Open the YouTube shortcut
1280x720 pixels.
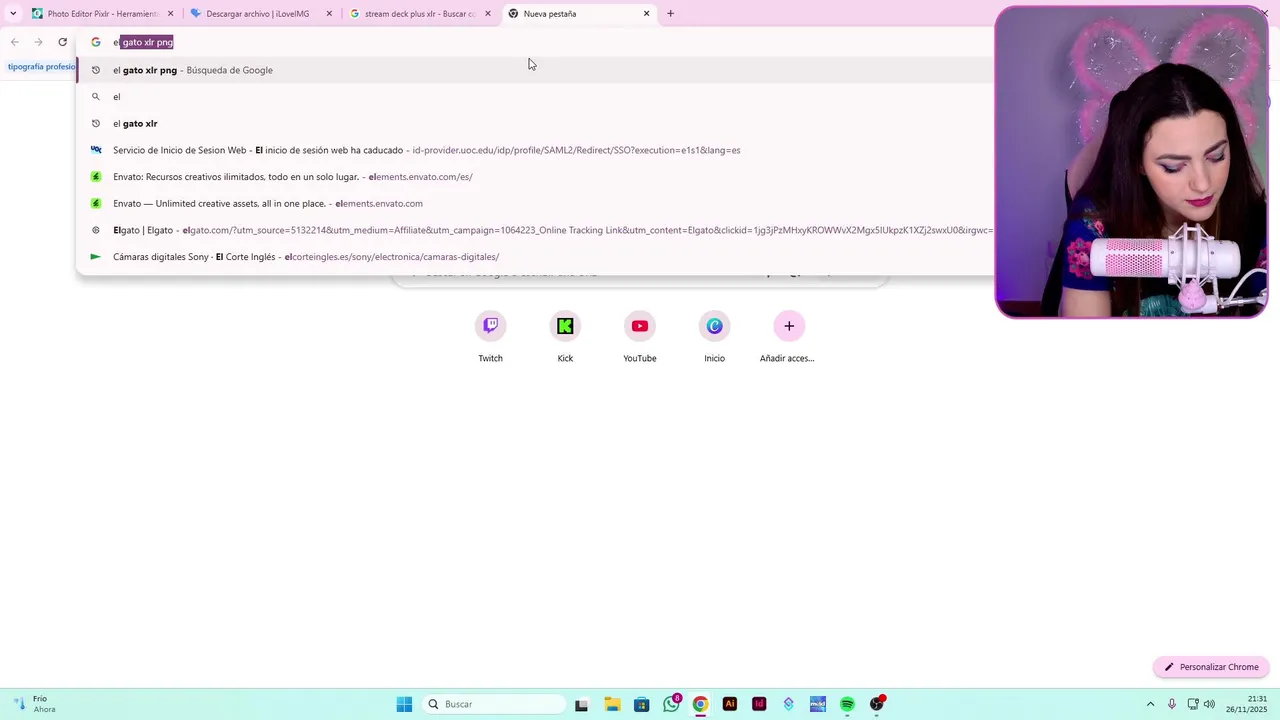pos(640,337)
